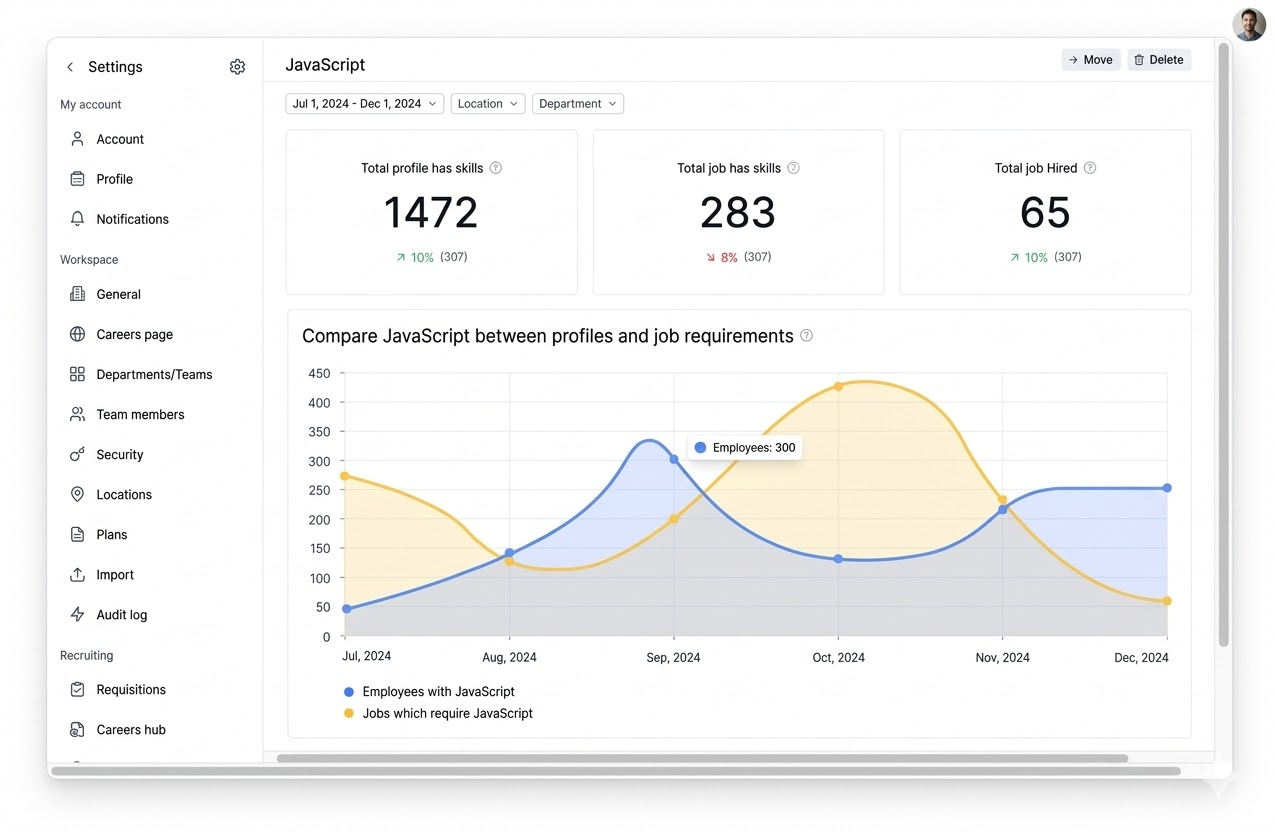Screen dimensions: 1275x832
Task: Go to Team members settings
Action: [140, 414]
